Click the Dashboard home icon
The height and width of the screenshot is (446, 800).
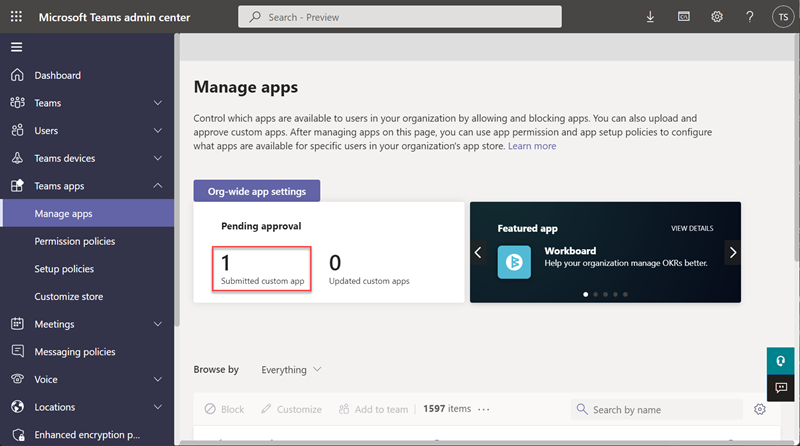click(17, 75)
